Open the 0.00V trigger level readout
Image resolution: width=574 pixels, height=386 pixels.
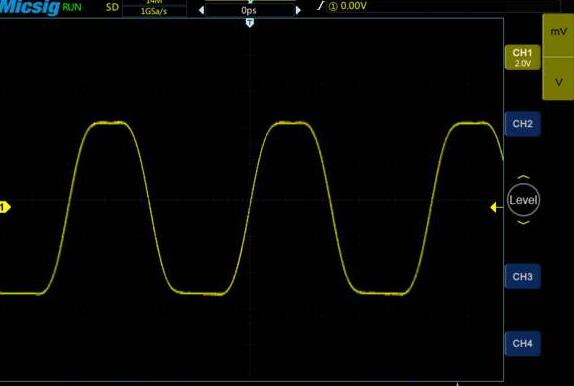tap(348, 6)
